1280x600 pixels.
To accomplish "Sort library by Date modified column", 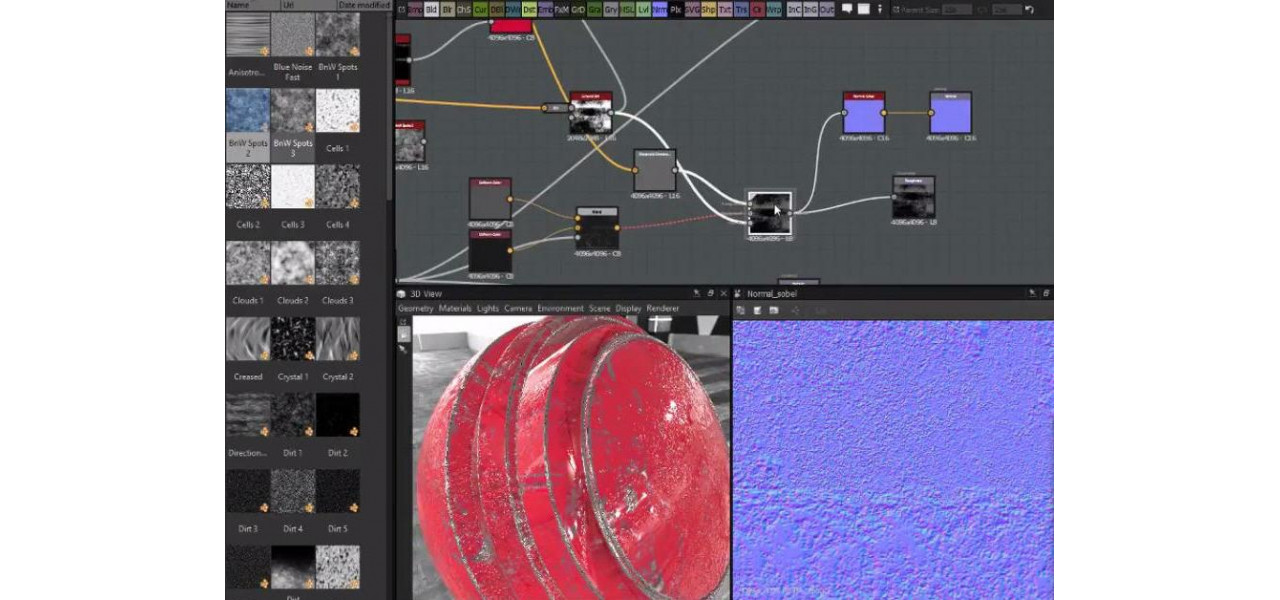I will point(363,5).
